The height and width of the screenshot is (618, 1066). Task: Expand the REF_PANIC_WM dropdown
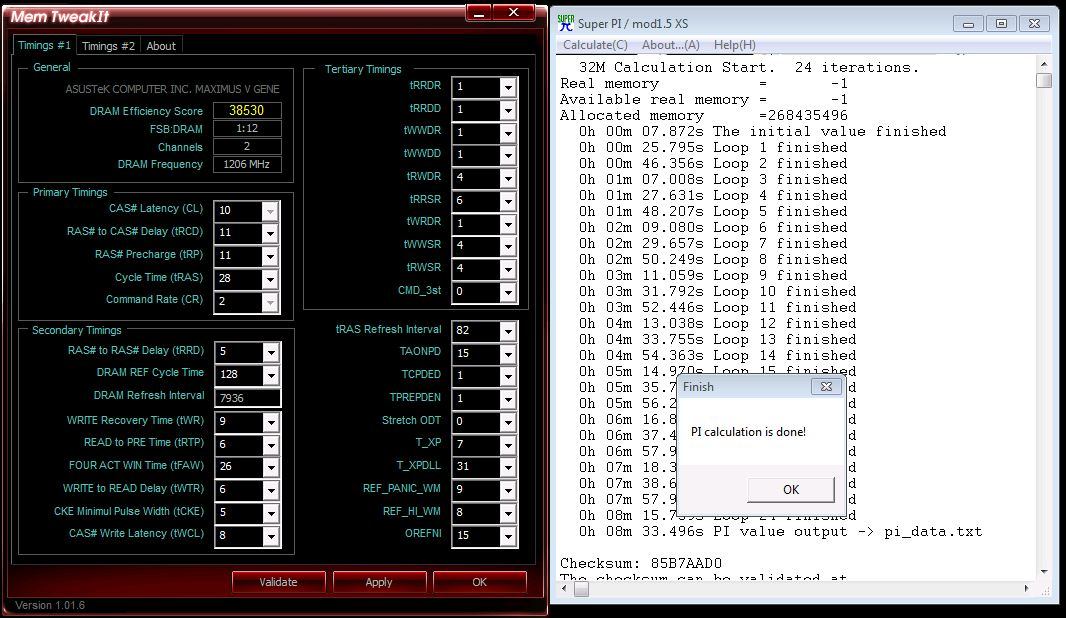508,490
